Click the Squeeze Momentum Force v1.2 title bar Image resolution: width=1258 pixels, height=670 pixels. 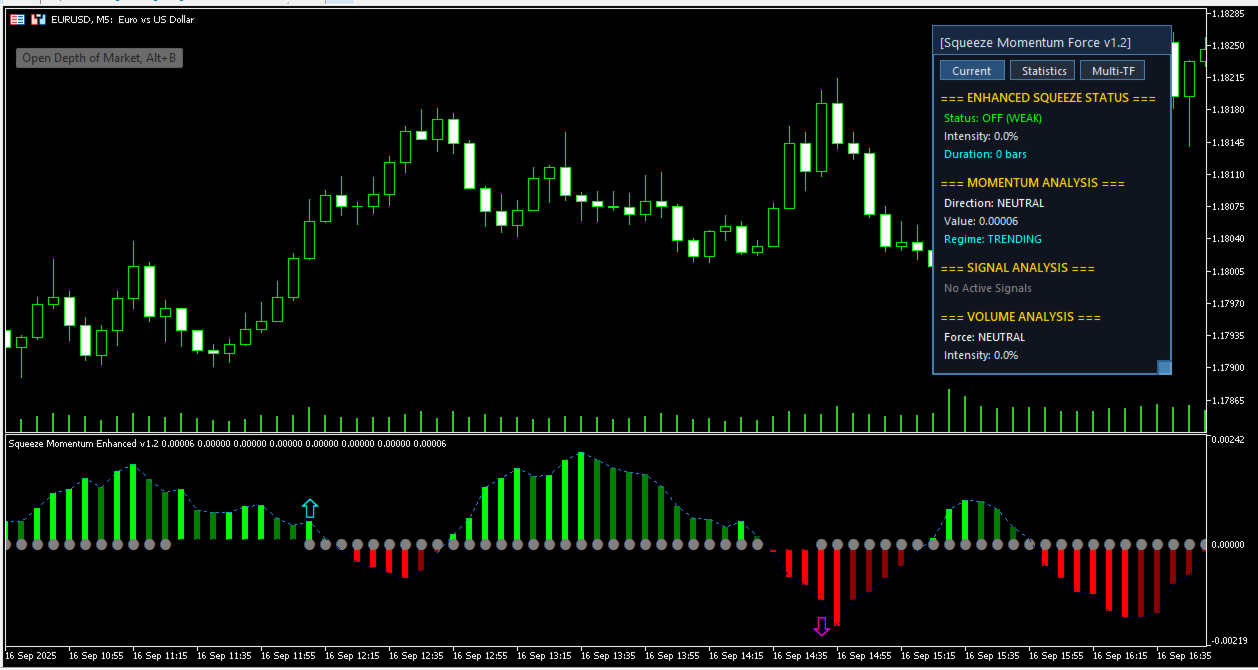pyautogui.click(x=1051, y=42)
